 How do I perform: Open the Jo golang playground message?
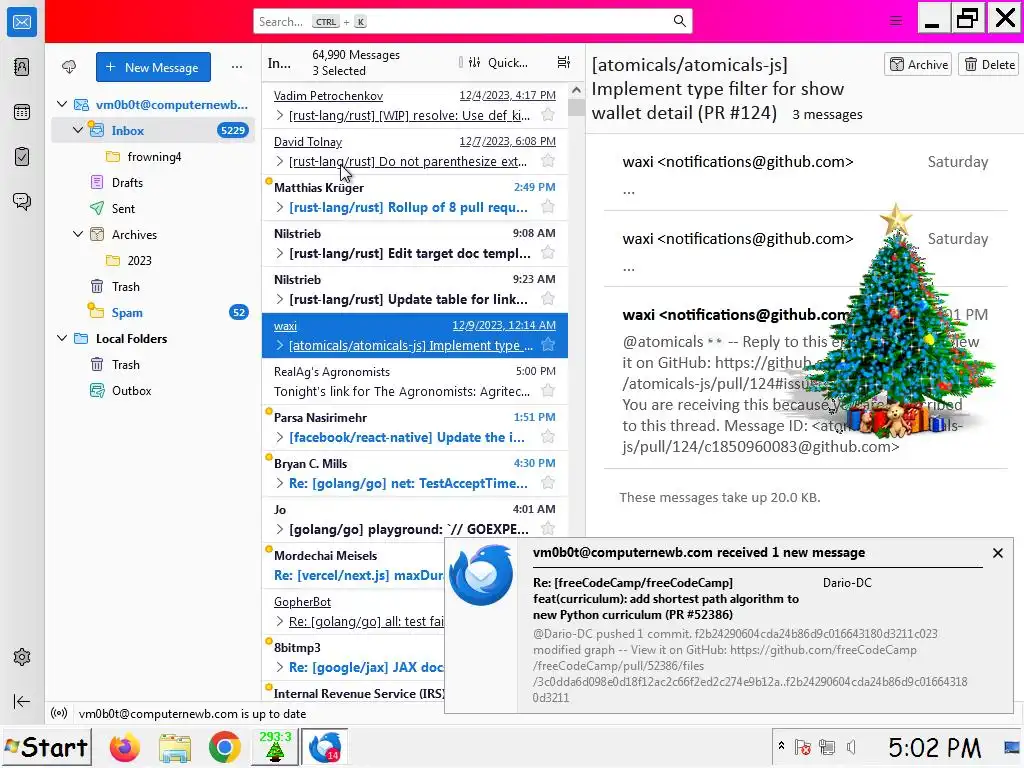(x=415, y=519)
